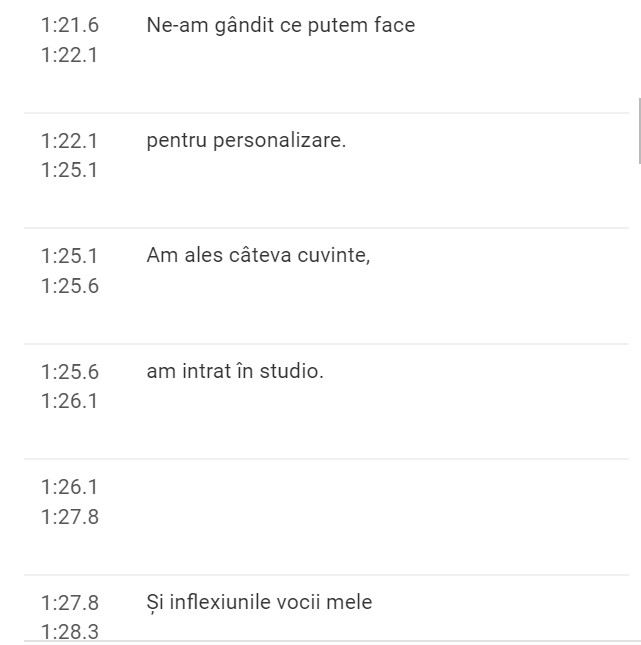
Task: Edit end time of "am intrat în studio."
Action: (70, 402)
